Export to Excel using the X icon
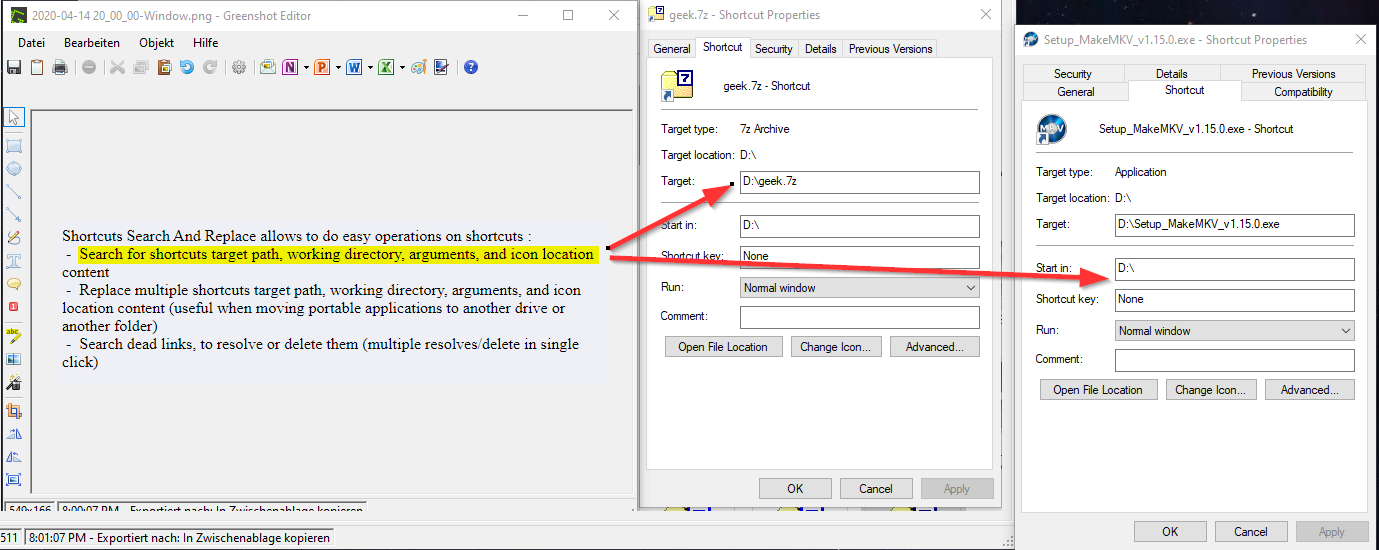This screenshot has height=550, width=1379. click(386, 67)
